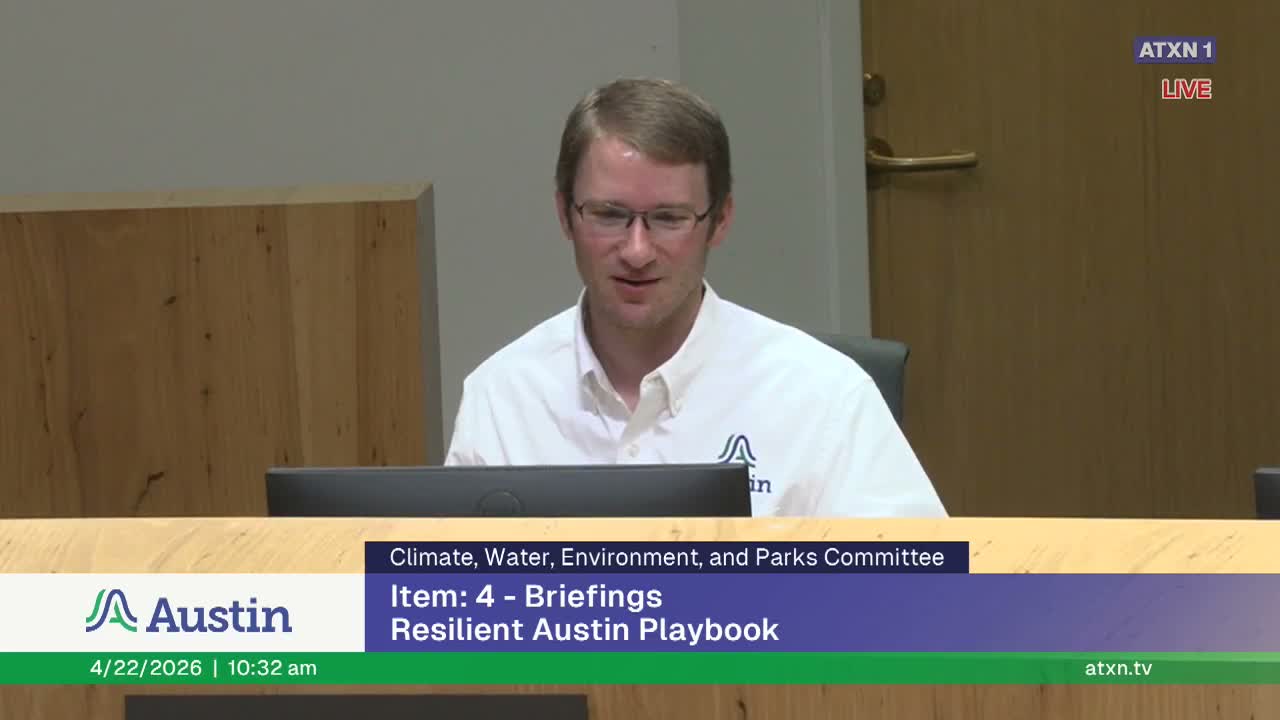The image size is (1280, 720).
Task: Open the atxn.tv web address
Action: tap(1118, 668)
